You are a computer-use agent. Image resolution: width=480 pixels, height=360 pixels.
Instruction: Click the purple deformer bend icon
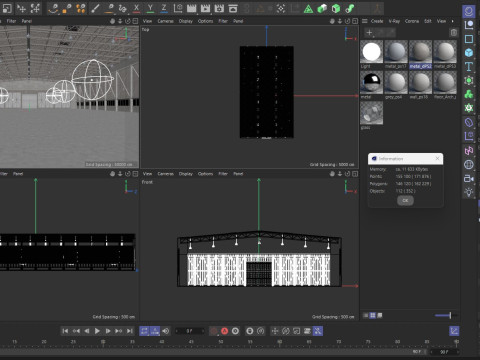tap(469, 122)
